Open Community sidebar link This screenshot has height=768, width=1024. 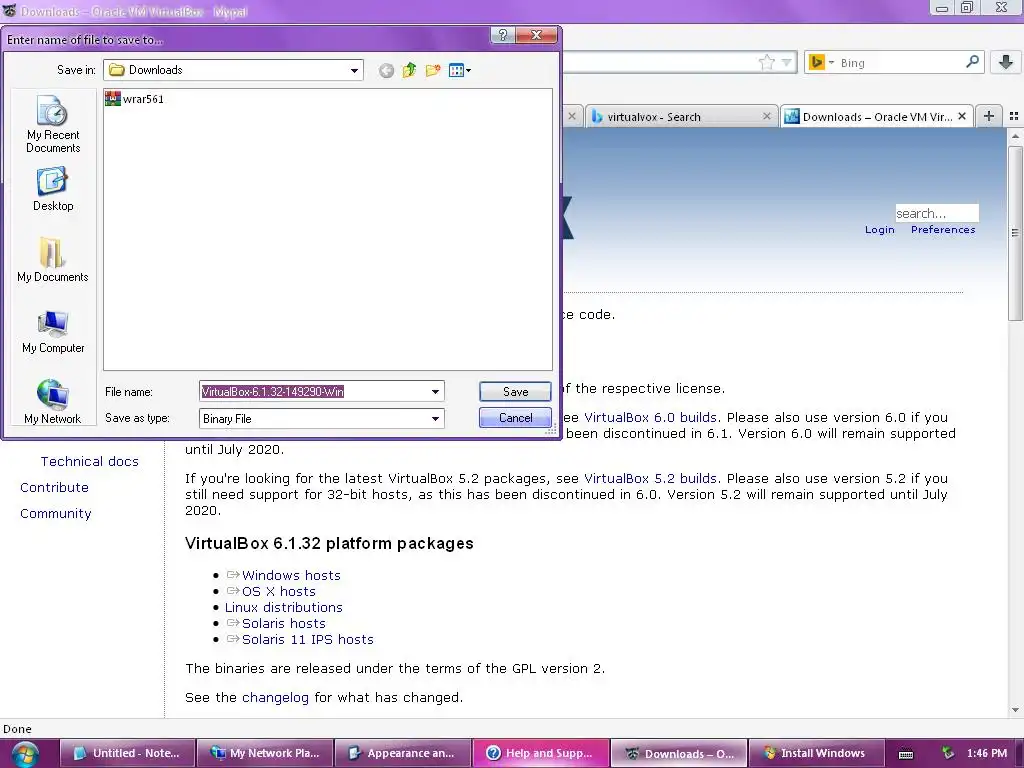tap(56, 513)
